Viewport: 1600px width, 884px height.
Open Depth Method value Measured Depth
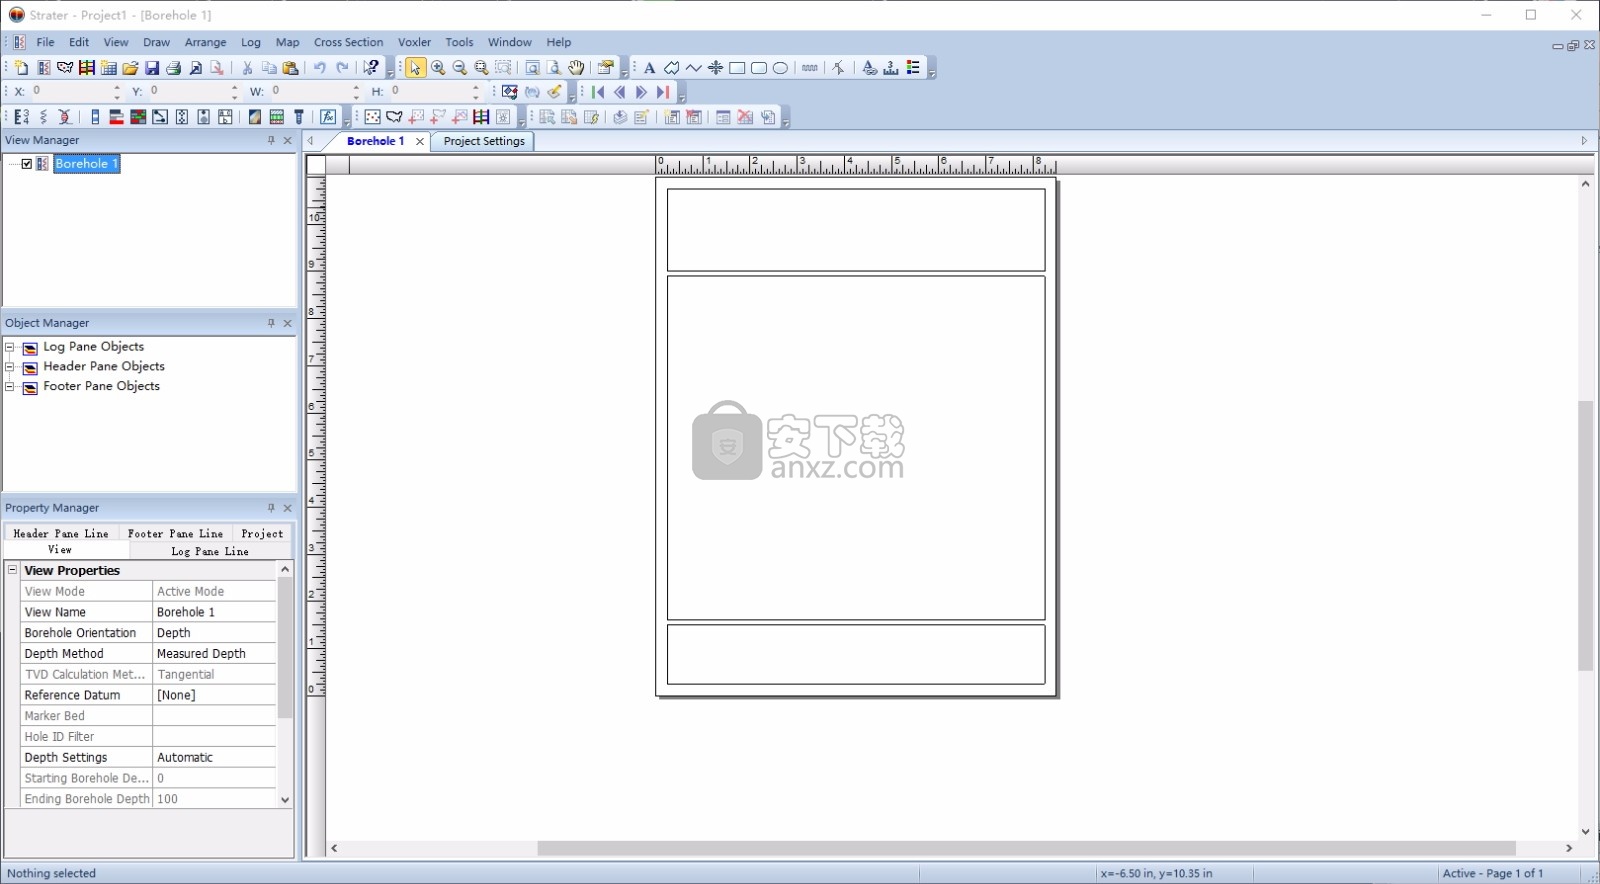point(214,654)
